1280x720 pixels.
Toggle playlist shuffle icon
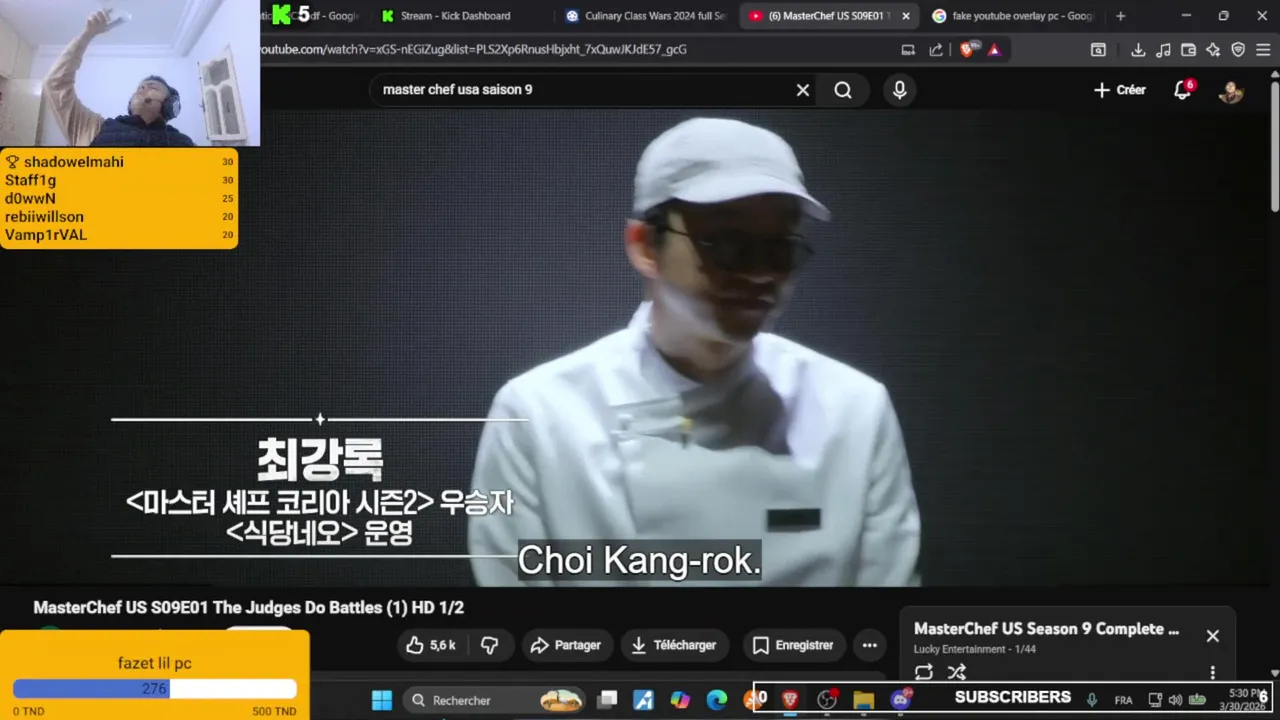957,672
